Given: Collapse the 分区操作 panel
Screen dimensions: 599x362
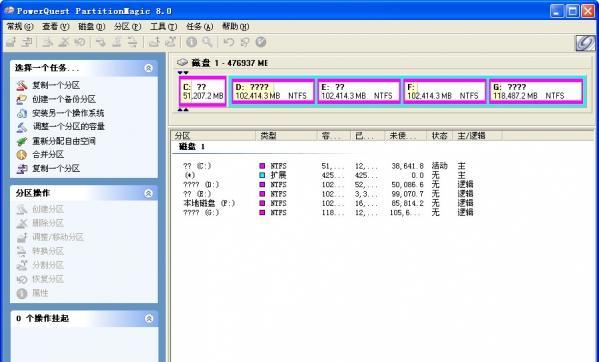Looking at the screenshot, I should click(149, 193).
